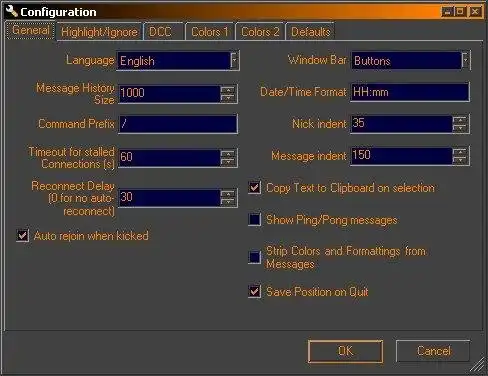Increase Message History Size with up arrow
The image size is (488, 376).
(229, 89)
